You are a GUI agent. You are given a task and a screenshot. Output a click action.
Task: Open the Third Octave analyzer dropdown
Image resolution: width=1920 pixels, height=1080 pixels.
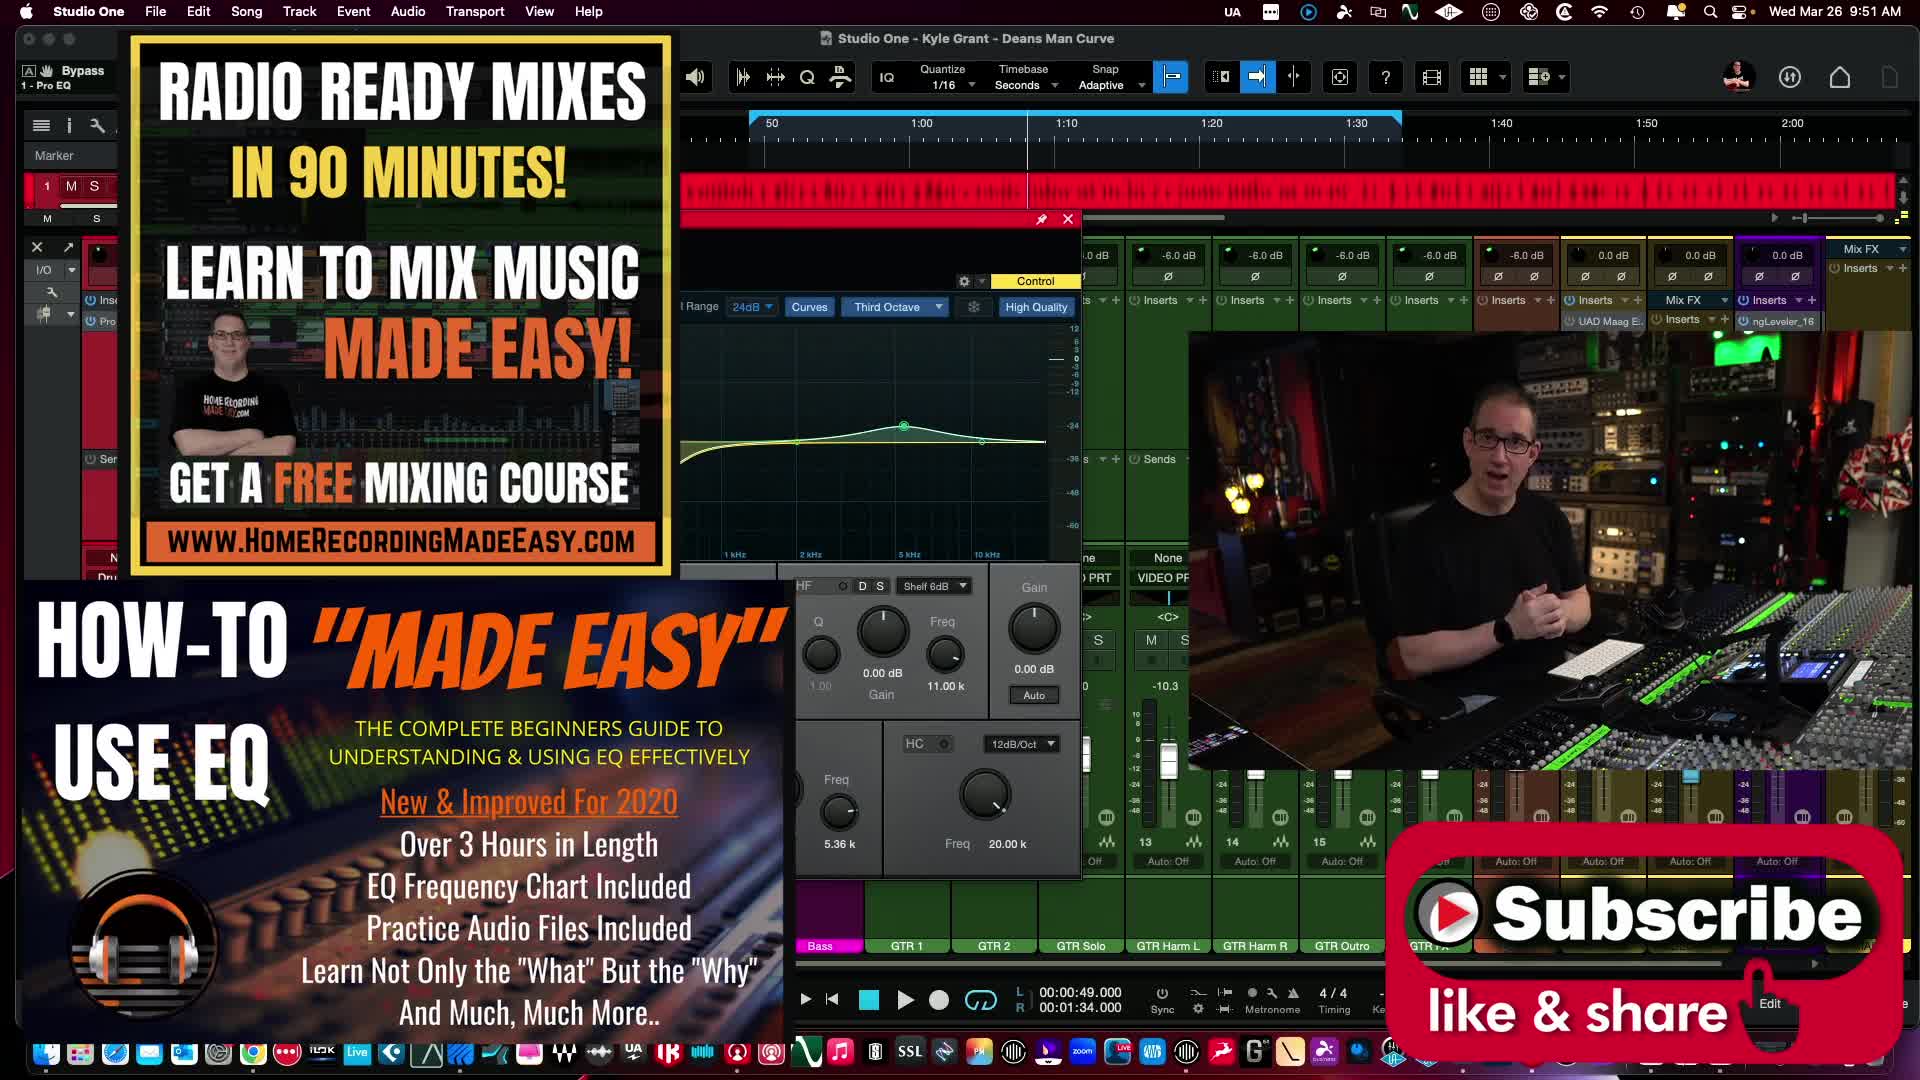pos(895,307)
